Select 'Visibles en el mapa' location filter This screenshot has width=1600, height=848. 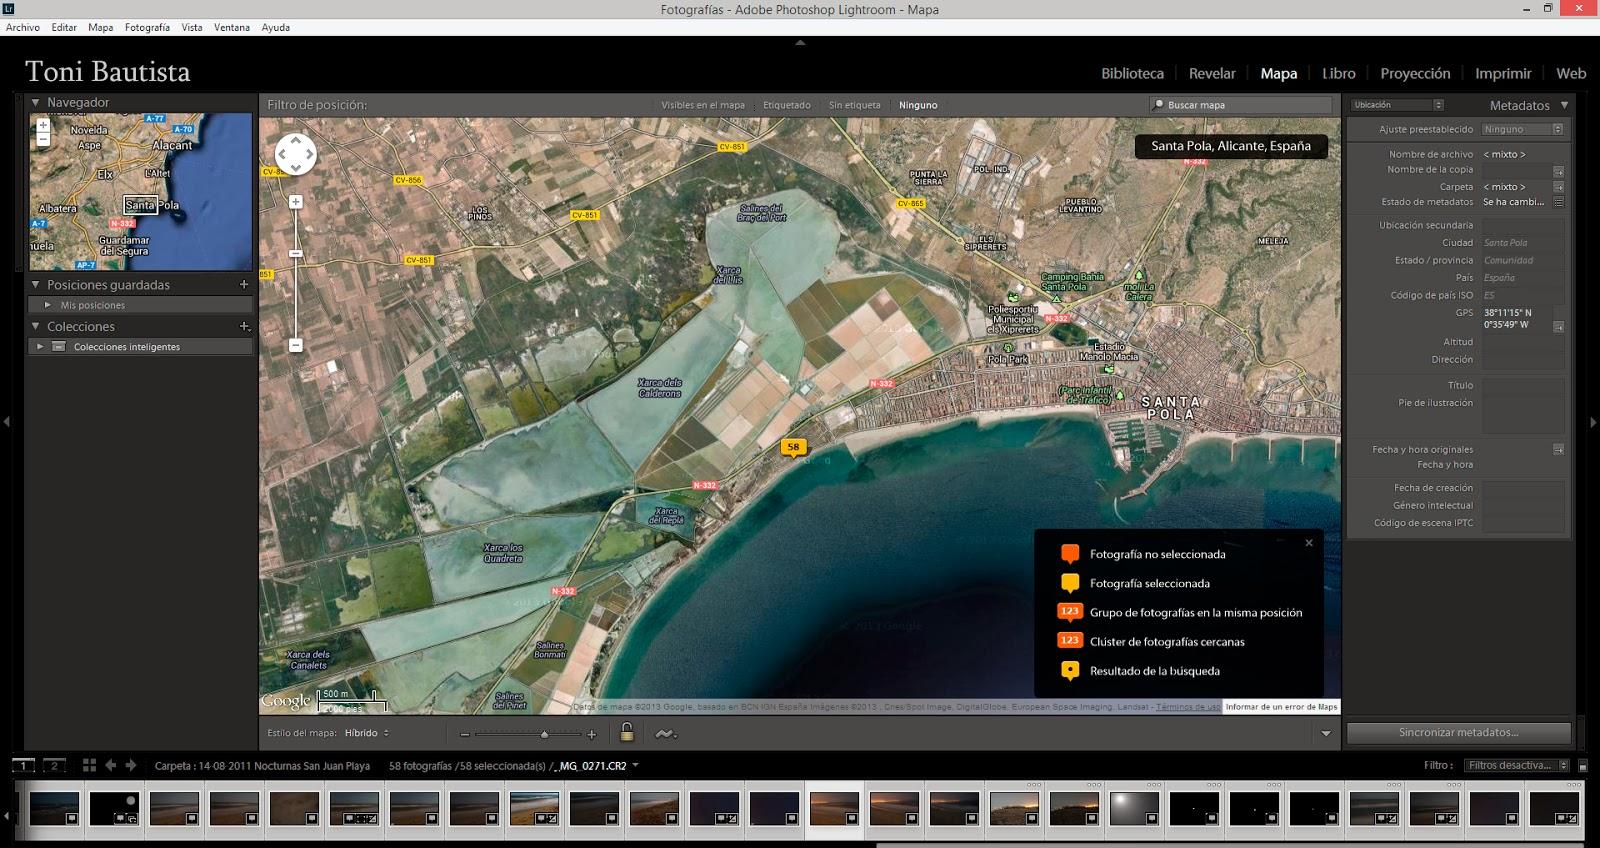703,105
